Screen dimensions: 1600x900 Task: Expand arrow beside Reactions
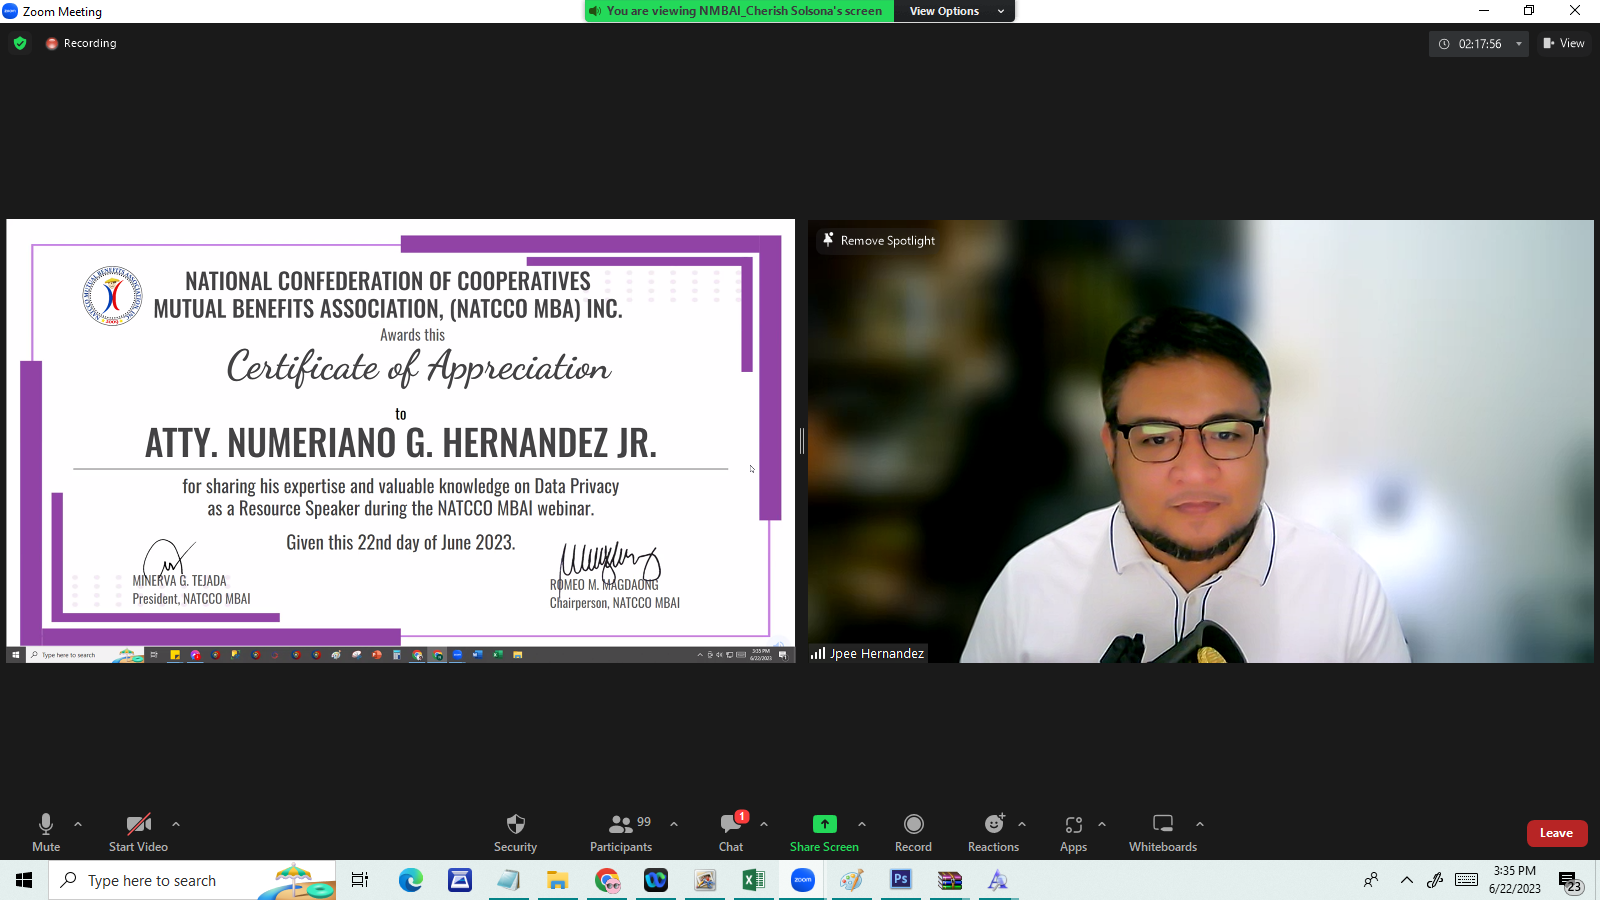(1022, 824)
